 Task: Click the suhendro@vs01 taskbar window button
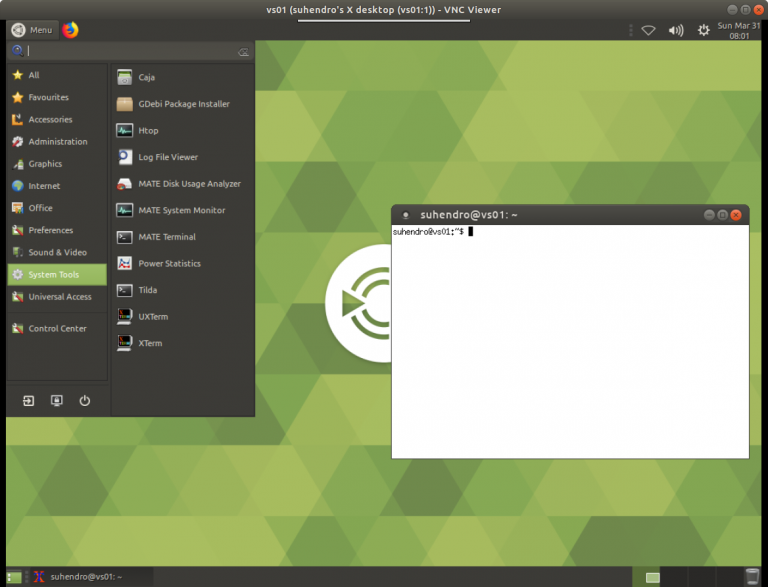87,576
